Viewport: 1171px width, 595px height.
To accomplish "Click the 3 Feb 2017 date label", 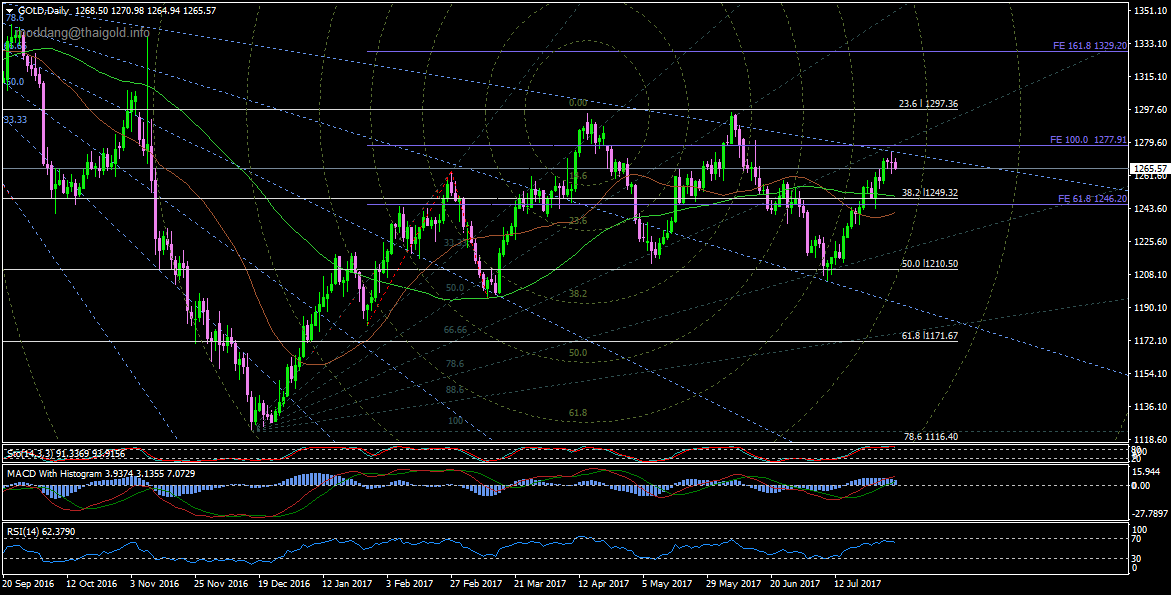I will [x=410, y=583].
